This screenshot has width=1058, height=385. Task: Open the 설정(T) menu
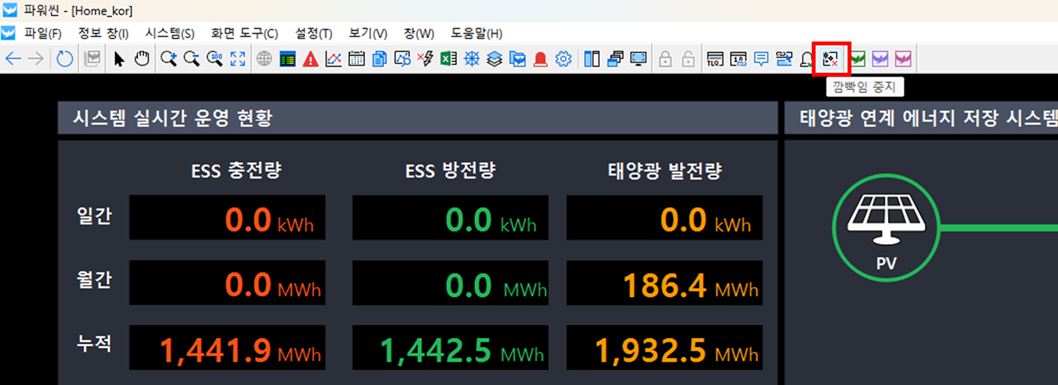coord(314,33)
